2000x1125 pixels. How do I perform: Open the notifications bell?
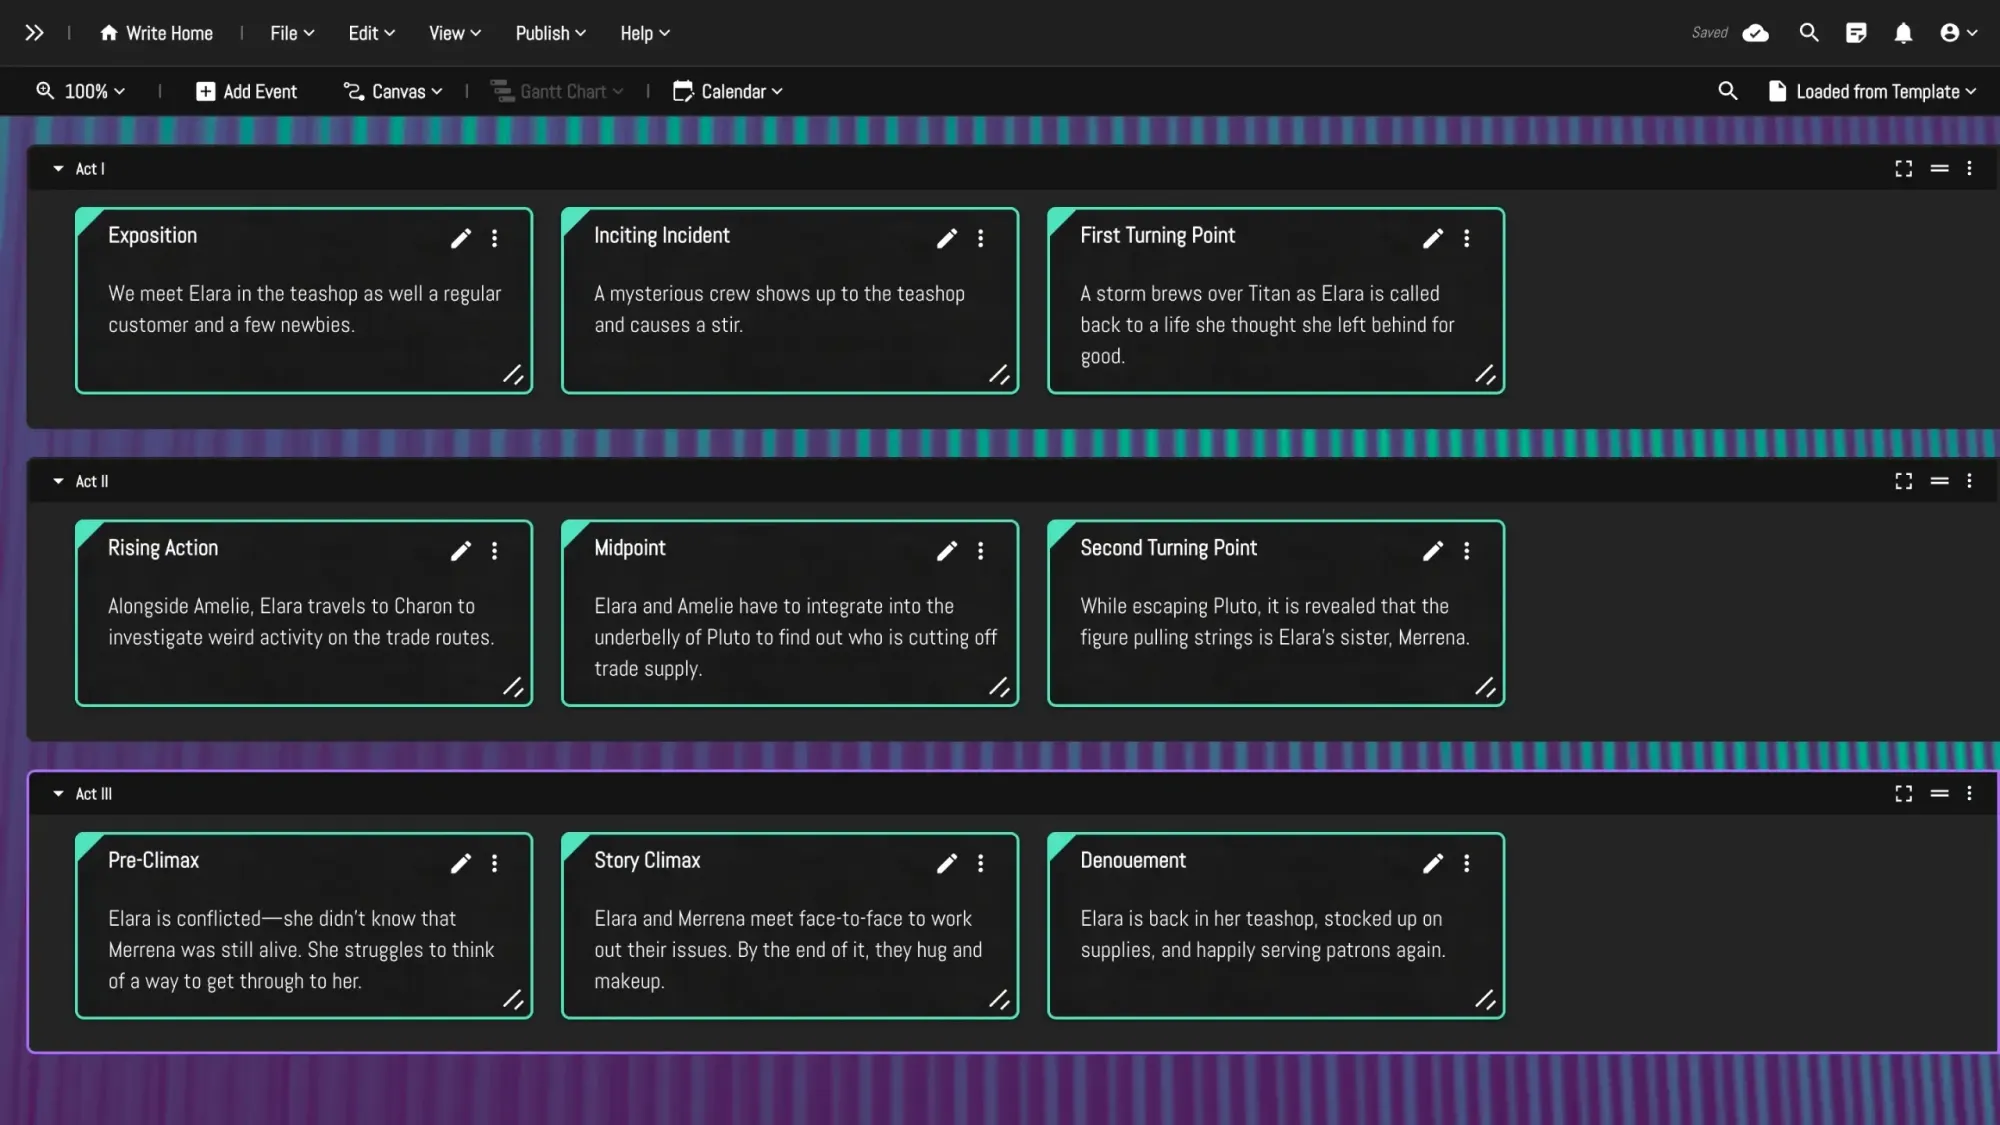point(1903,33)
